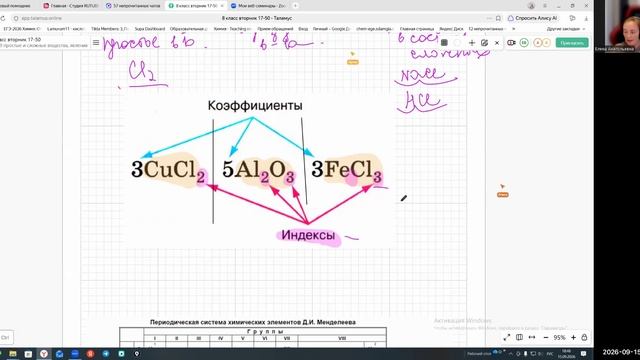Open the Tilda Members bookmark
Viewport: 640px width, 360px height.
point(109,29)
